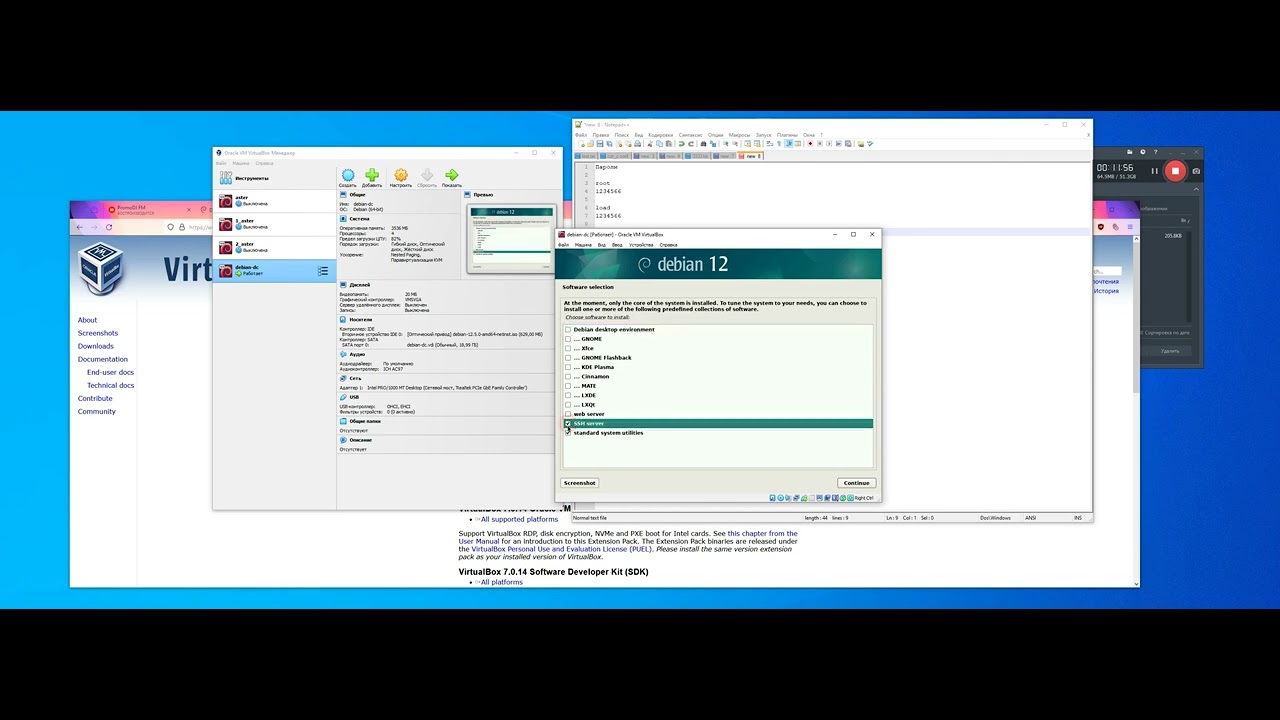The width and height of the screenshot is (1280, 720).
Task: Click Continue button in Debian installer
Action: coord(856,483)
